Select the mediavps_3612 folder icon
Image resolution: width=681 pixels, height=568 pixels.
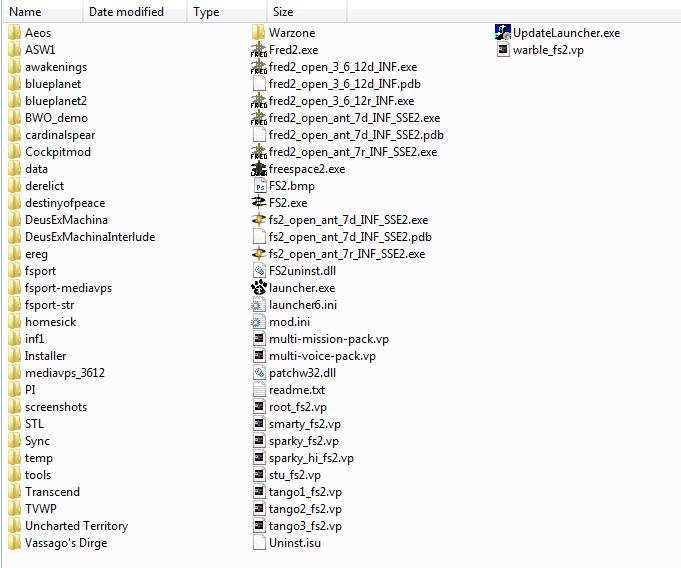14,373
